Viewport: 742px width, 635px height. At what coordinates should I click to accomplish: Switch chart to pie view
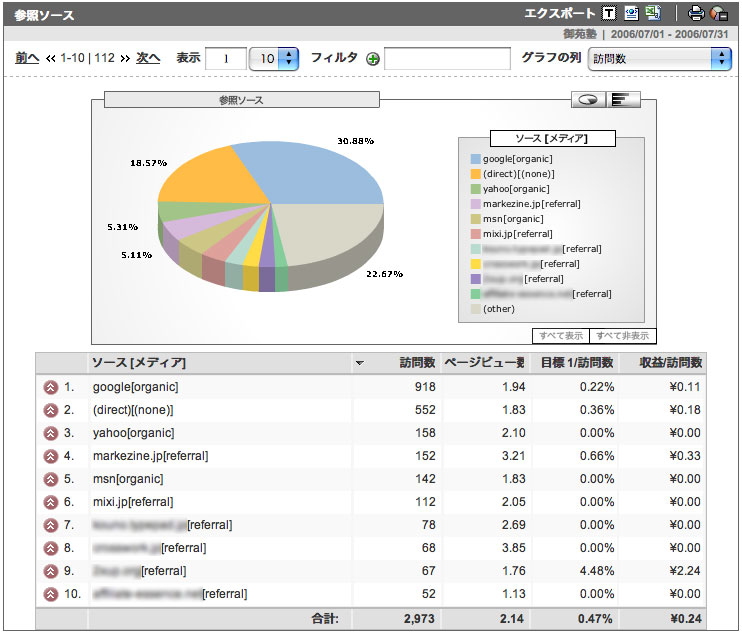pyautogui.click(x=590, y=99)
